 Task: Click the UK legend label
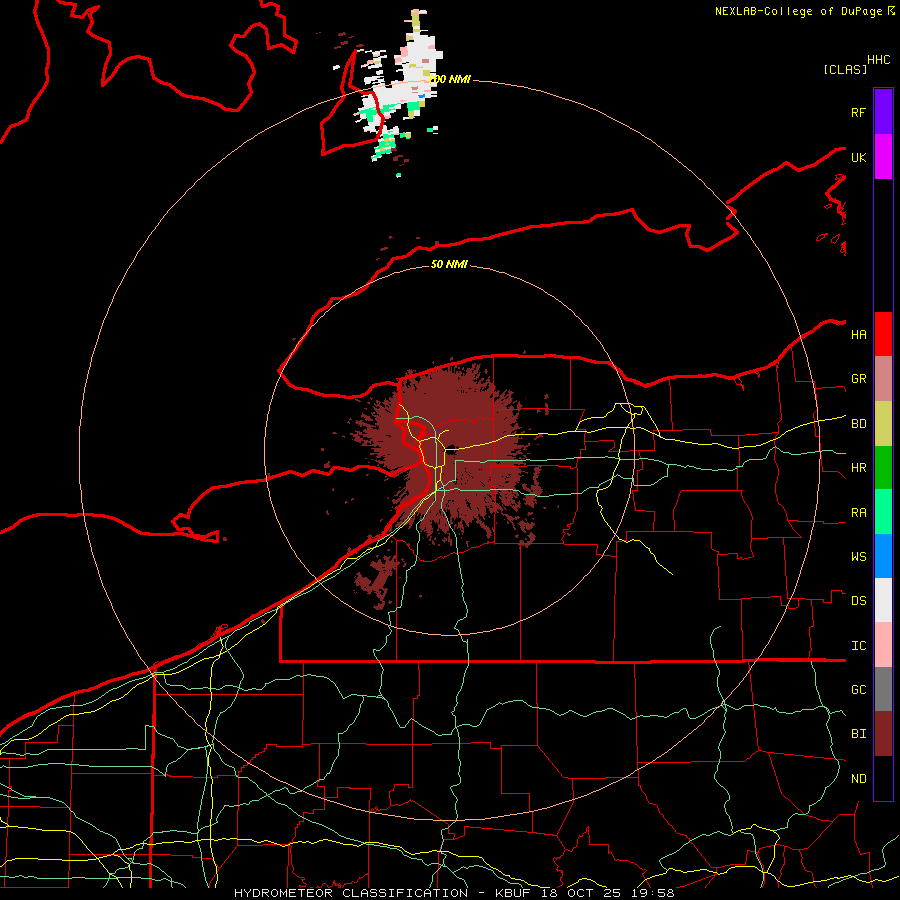tap(858, 157)
